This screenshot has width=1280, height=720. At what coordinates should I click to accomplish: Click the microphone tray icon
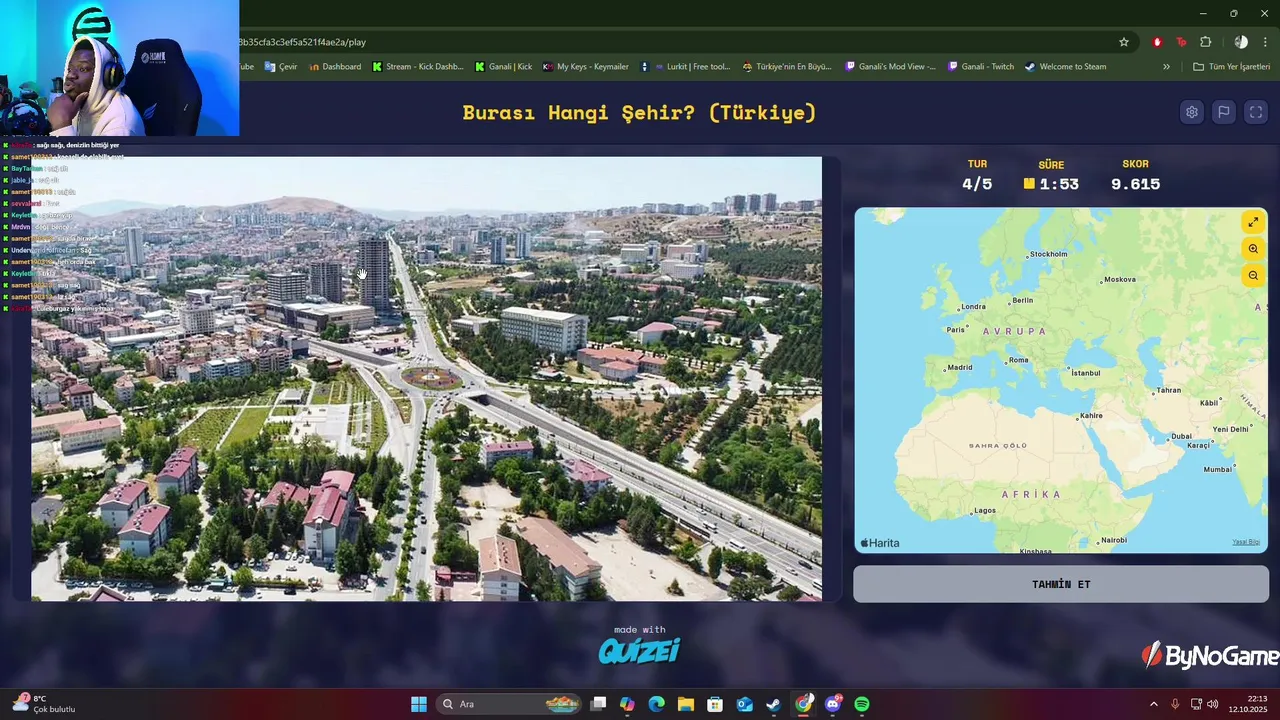click(1175, 704)
